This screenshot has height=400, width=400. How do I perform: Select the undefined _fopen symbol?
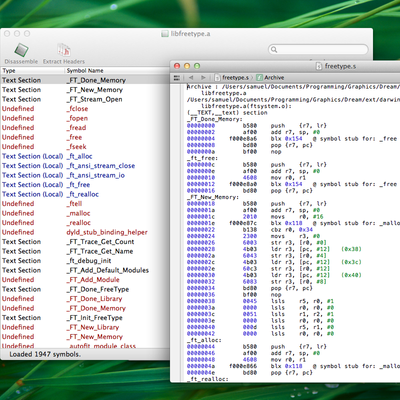click(x=85, y=118)
